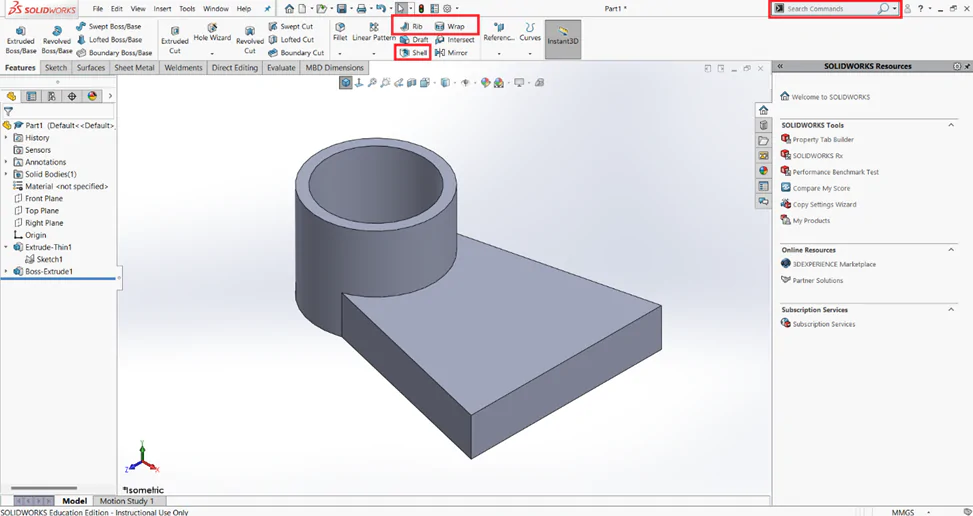Image resolution: width=973 pixels, height=516 pixels.
Task: Expand the Boss-Extrude1 feature node
Action: 6,271
